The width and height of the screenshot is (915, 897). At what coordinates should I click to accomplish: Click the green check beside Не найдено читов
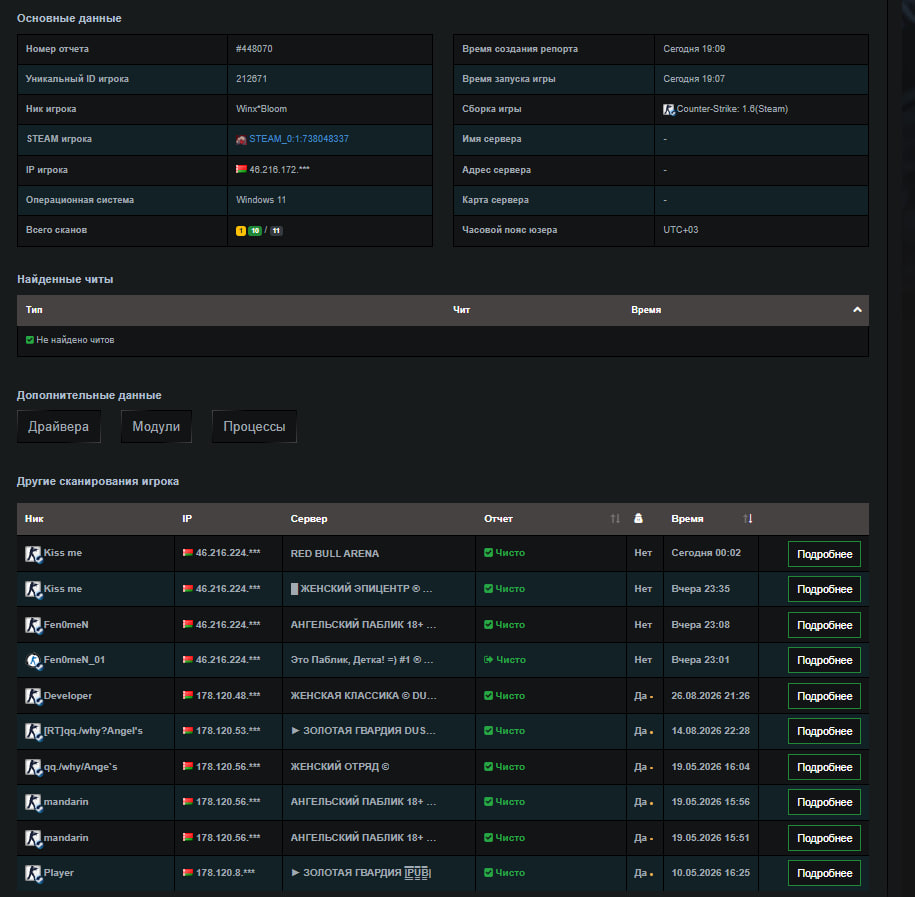point(30,340)
